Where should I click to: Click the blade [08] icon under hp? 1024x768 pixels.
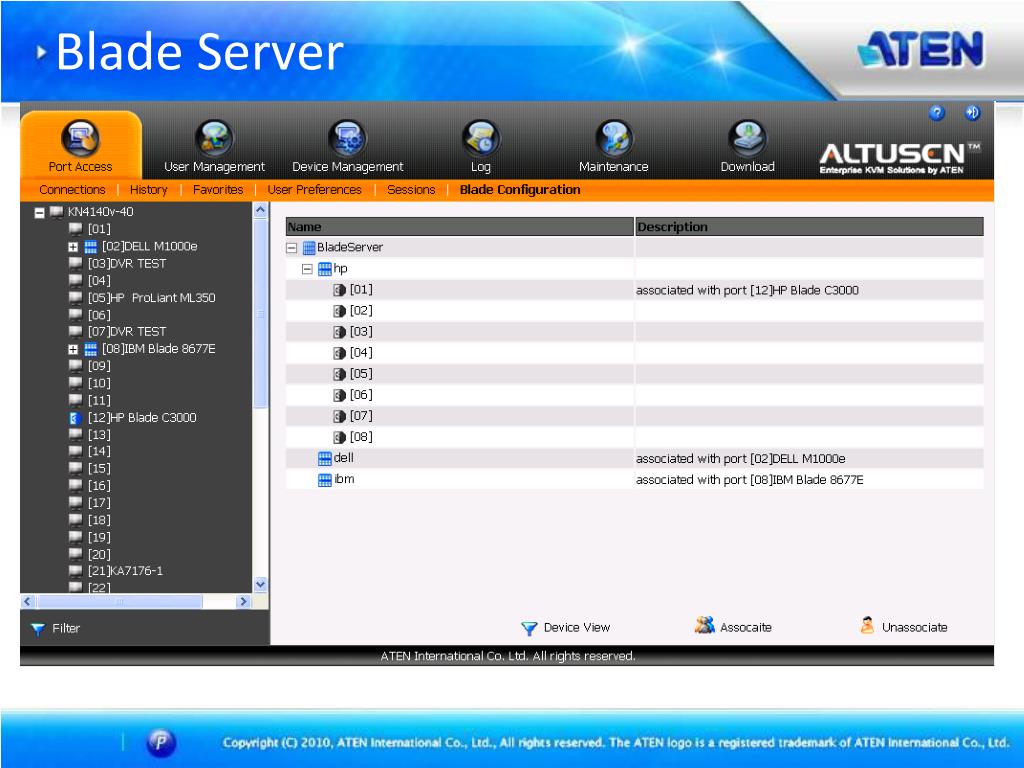[340, 438]
